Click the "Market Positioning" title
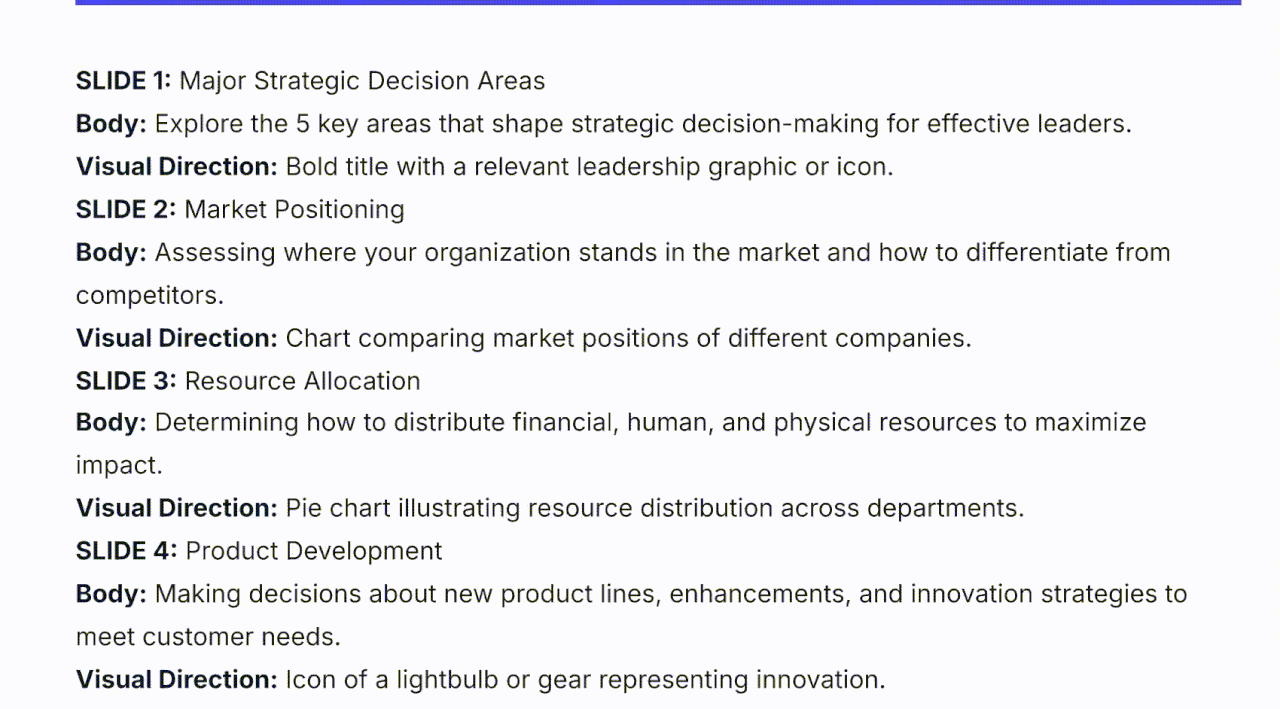The image size is (1280, 709). [x=295, y=210]
